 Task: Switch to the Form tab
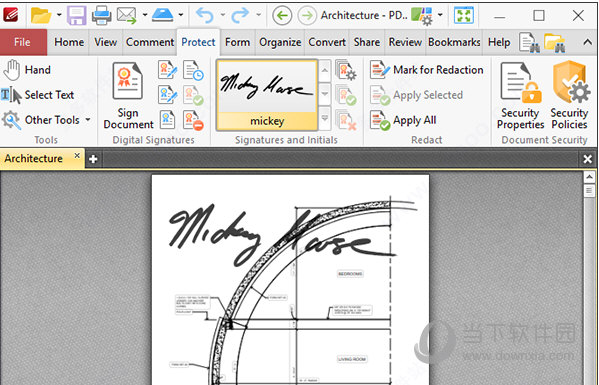237,42
